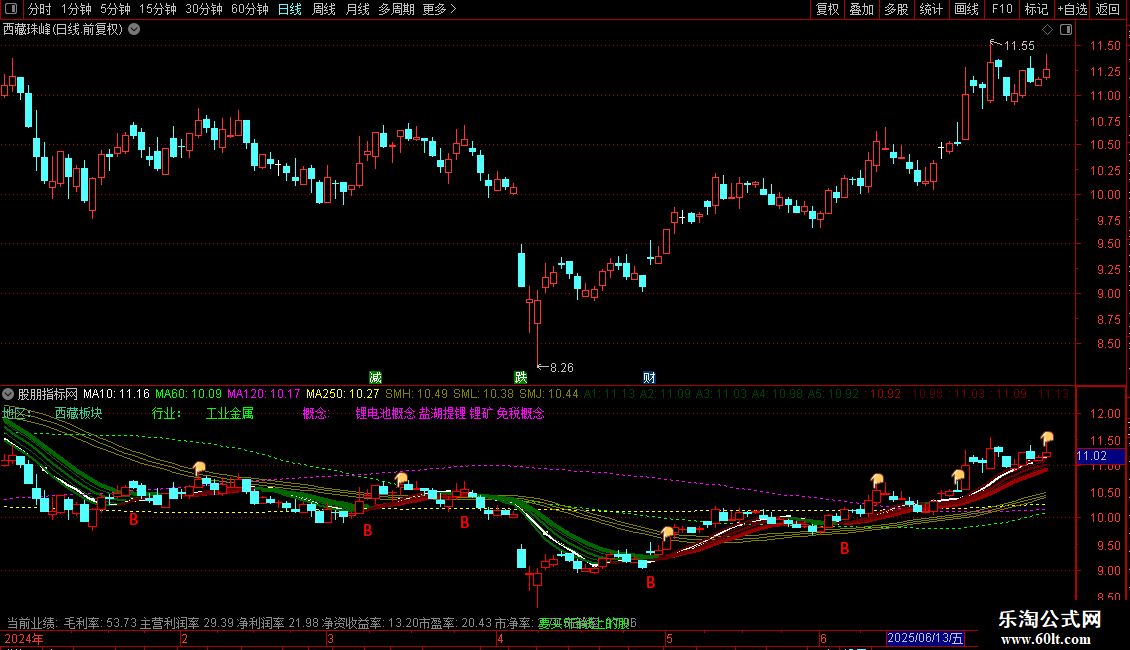1130x650 pixels.
Task: Click the MA60: 10.09 value
Action: pos(189,394)
